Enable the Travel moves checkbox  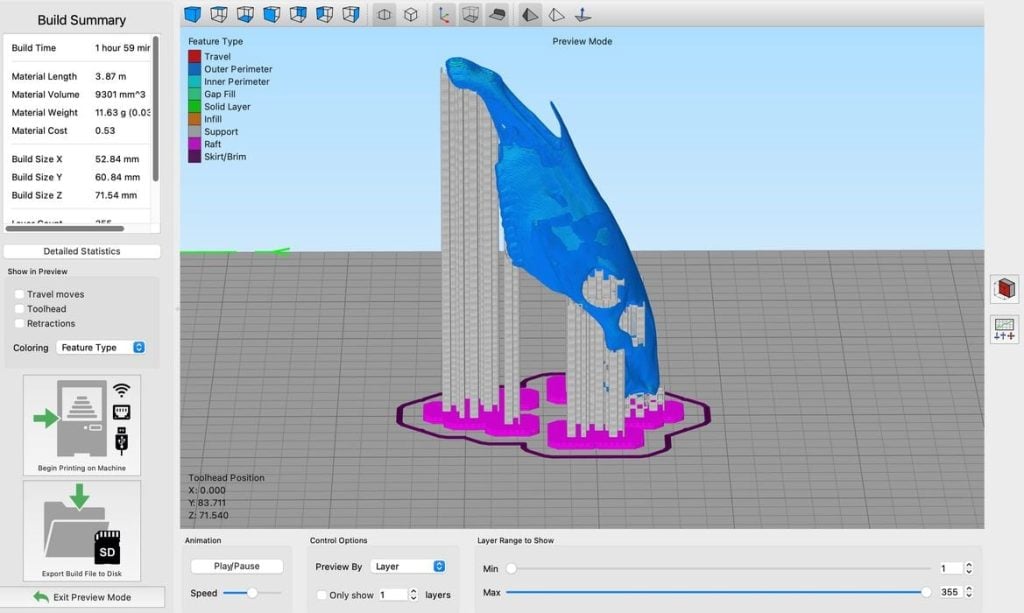click(x=20, y=295)
